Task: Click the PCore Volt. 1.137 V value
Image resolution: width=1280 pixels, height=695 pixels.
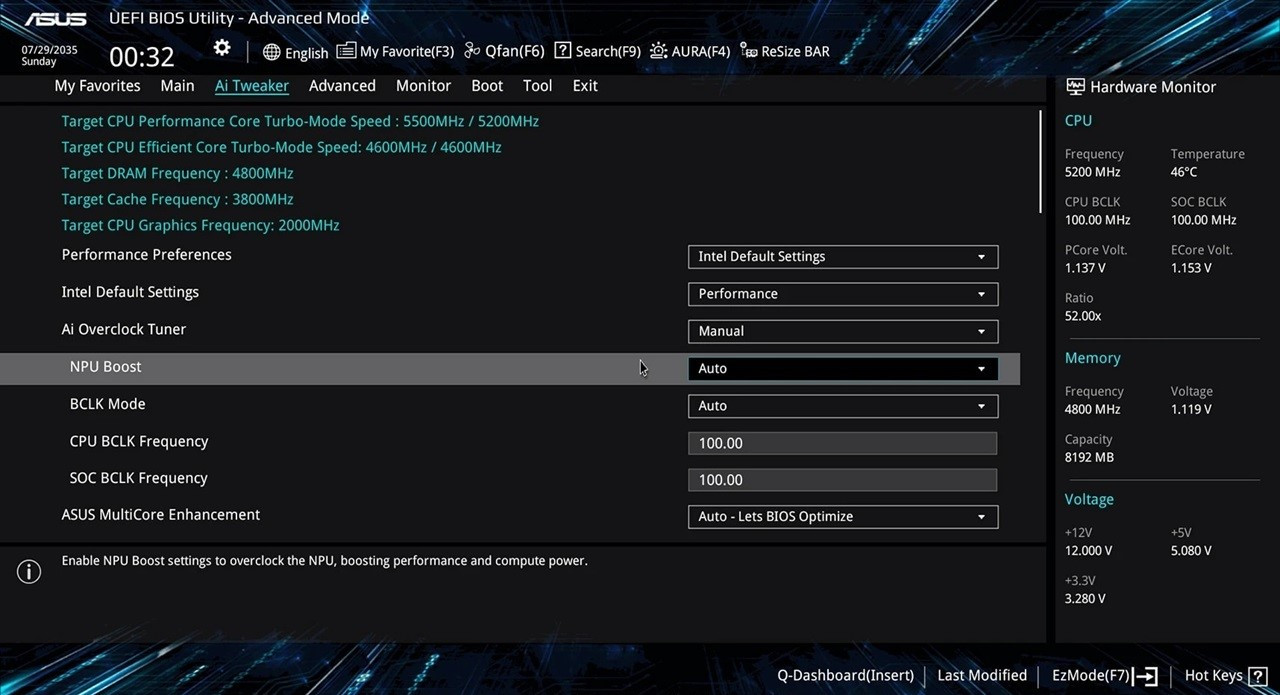Action: (x=1085, y=268)
